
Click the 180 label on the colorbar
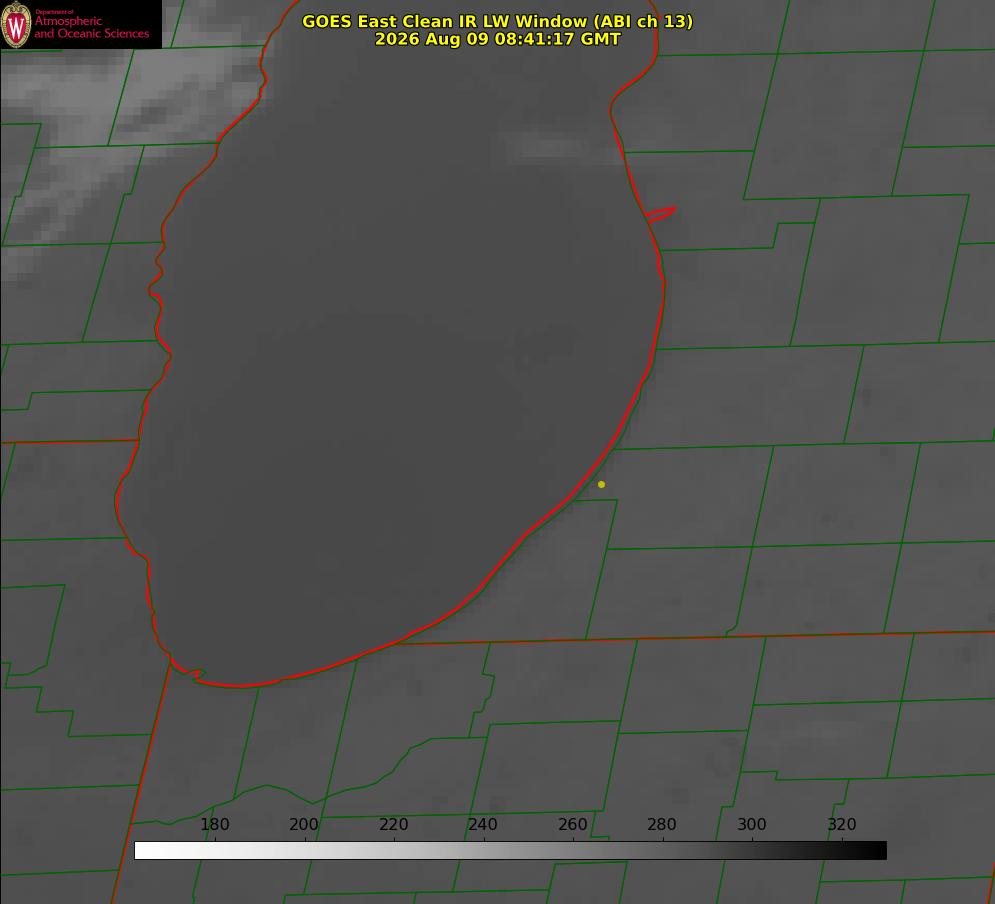(214, 824)
